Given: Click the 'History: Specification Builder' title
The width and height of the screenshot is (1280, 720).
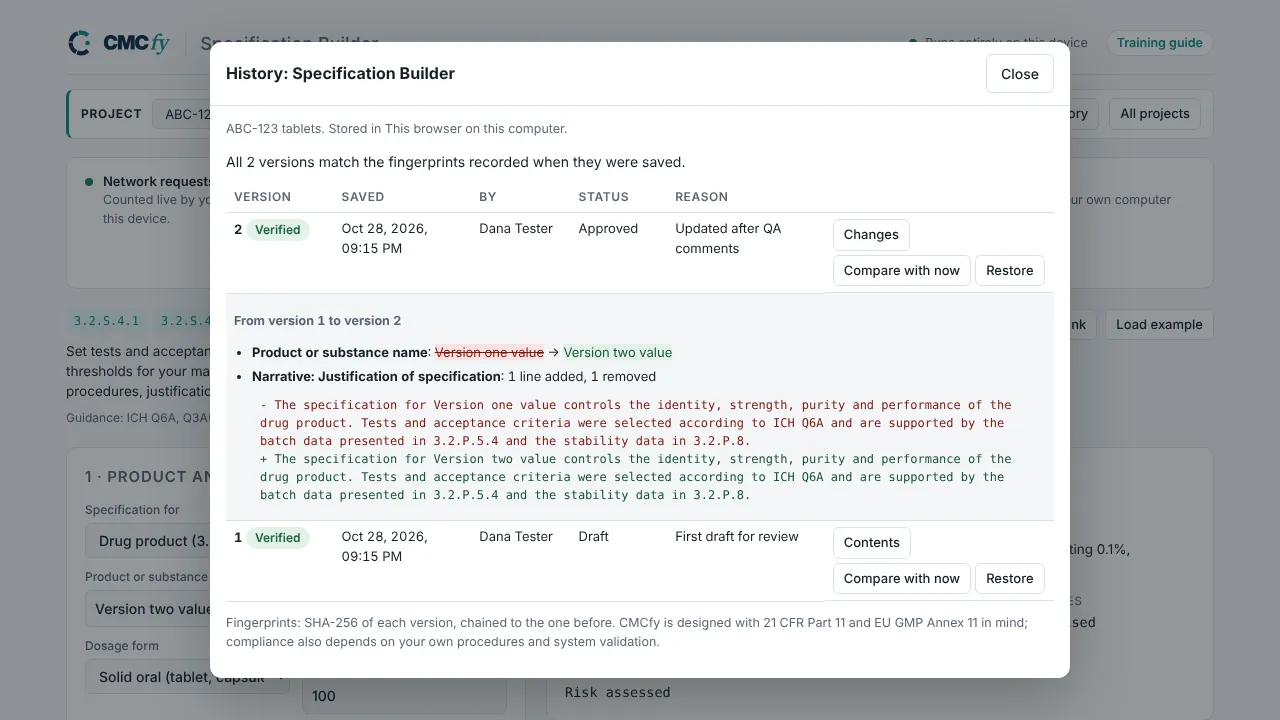Looking at the screenshot, I should 340,74.
